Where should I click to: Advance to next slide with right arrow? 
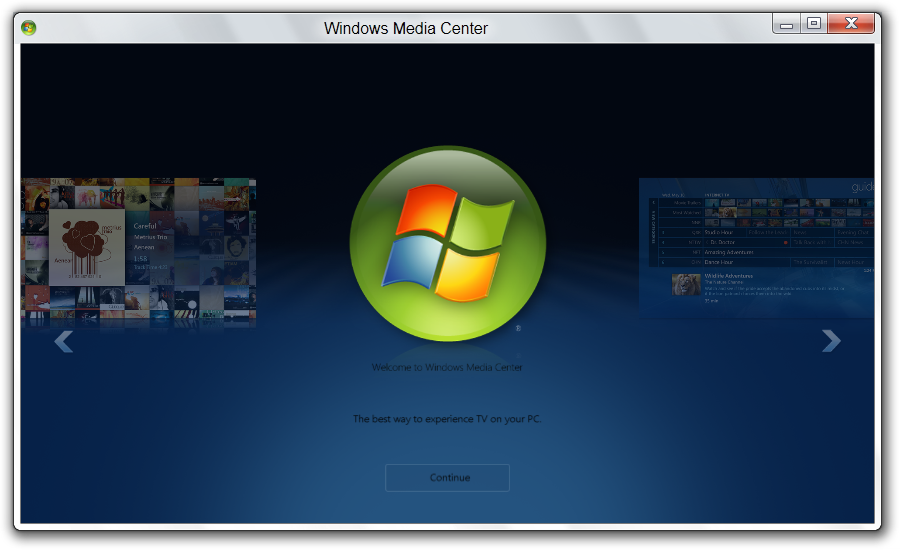(x=831, y=341)
